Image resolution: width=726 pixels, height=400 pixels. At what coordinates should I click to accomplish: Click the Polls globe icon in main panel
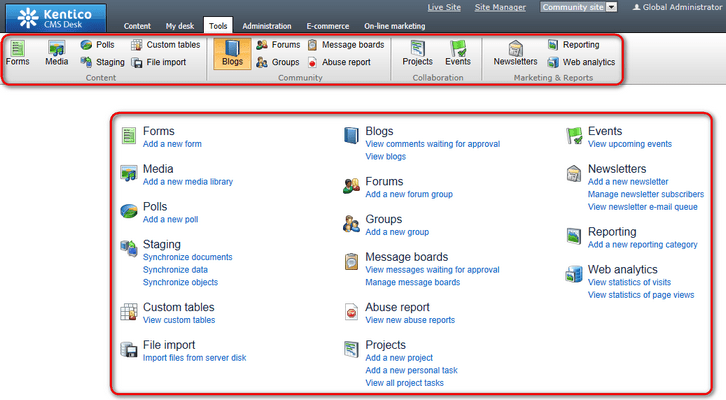[129, 211]
